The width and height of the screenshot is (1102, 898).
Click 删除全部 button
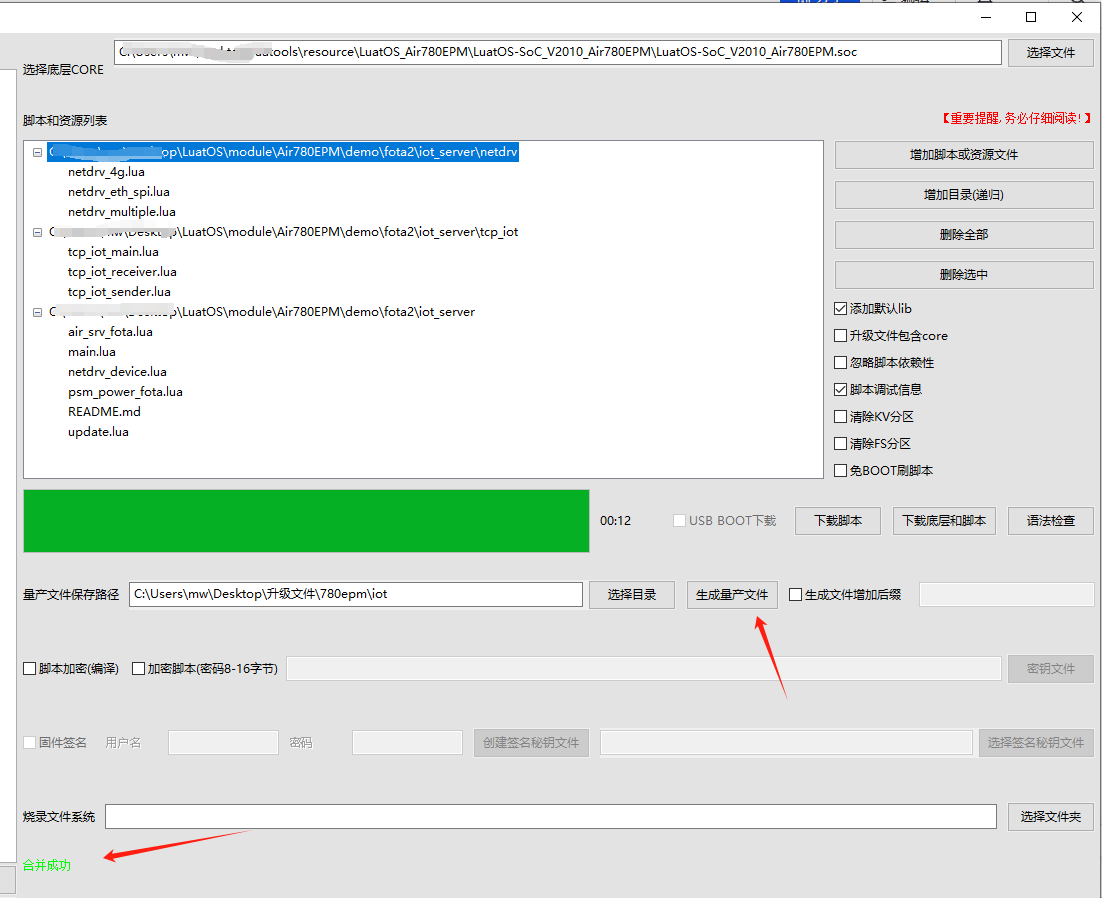point(964,235)
